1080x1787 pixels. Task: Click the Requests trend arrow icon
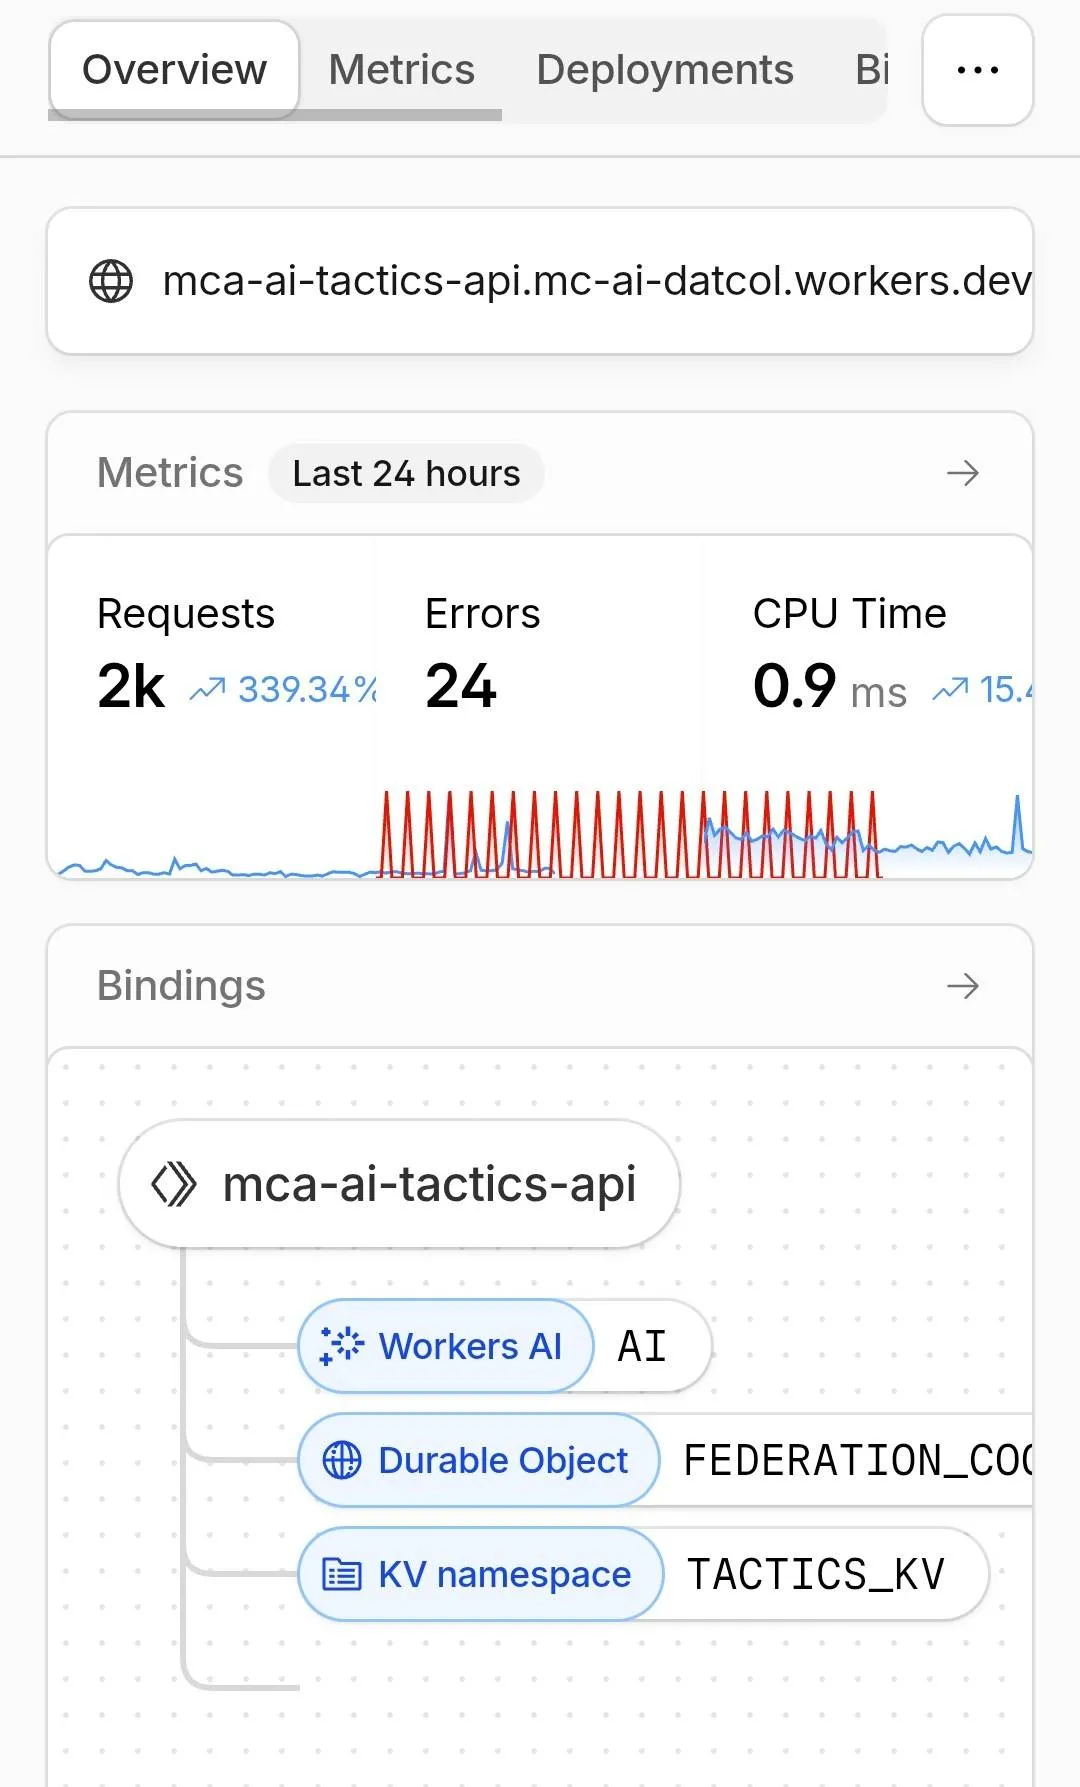point(208,689)
